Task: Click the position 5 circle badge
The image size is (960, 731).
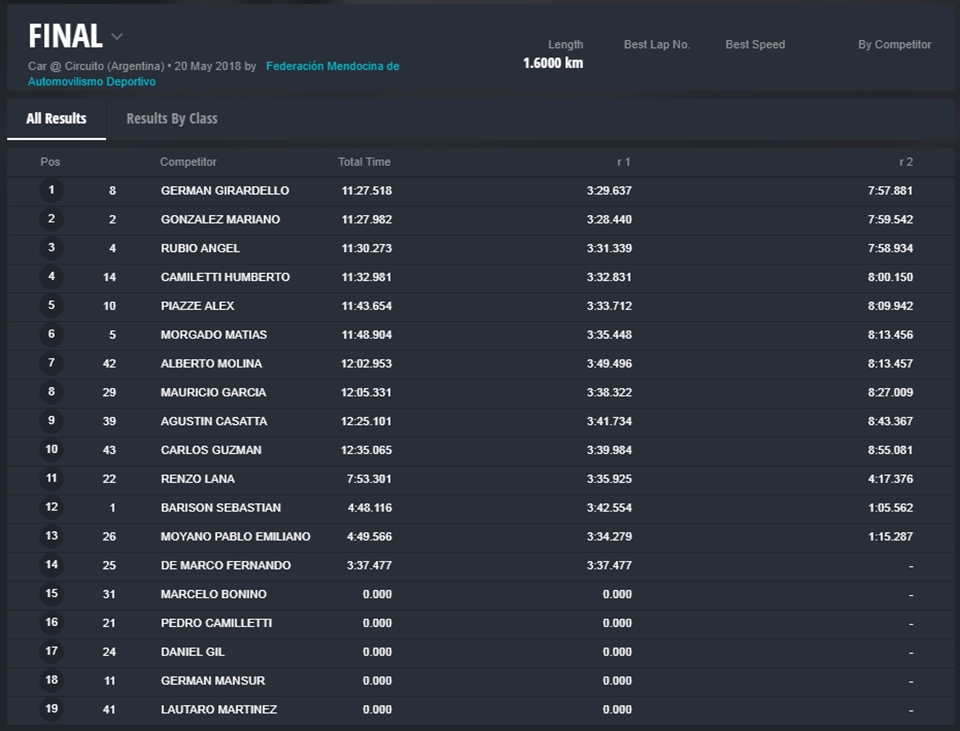Action: [51, 305]
